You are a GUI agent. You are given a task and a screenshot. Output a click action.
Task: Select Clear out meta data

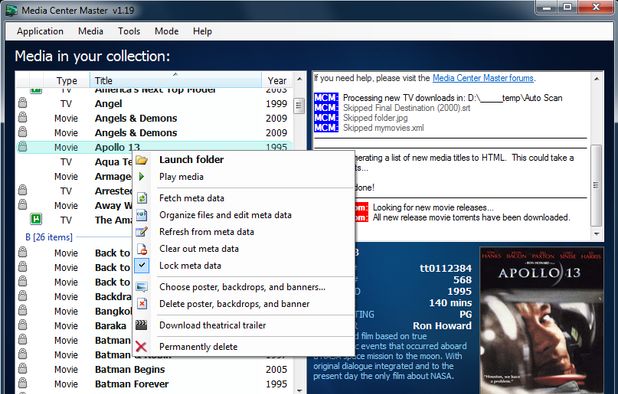click(x=244, y=249)
